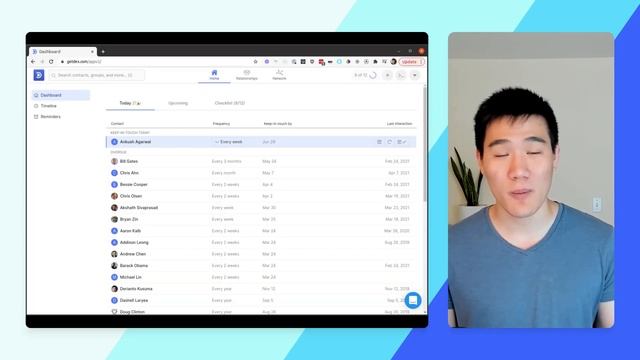Open the blue chat support bubble
The width and height of the screenshot is (640, 360).
click(413, 300)
